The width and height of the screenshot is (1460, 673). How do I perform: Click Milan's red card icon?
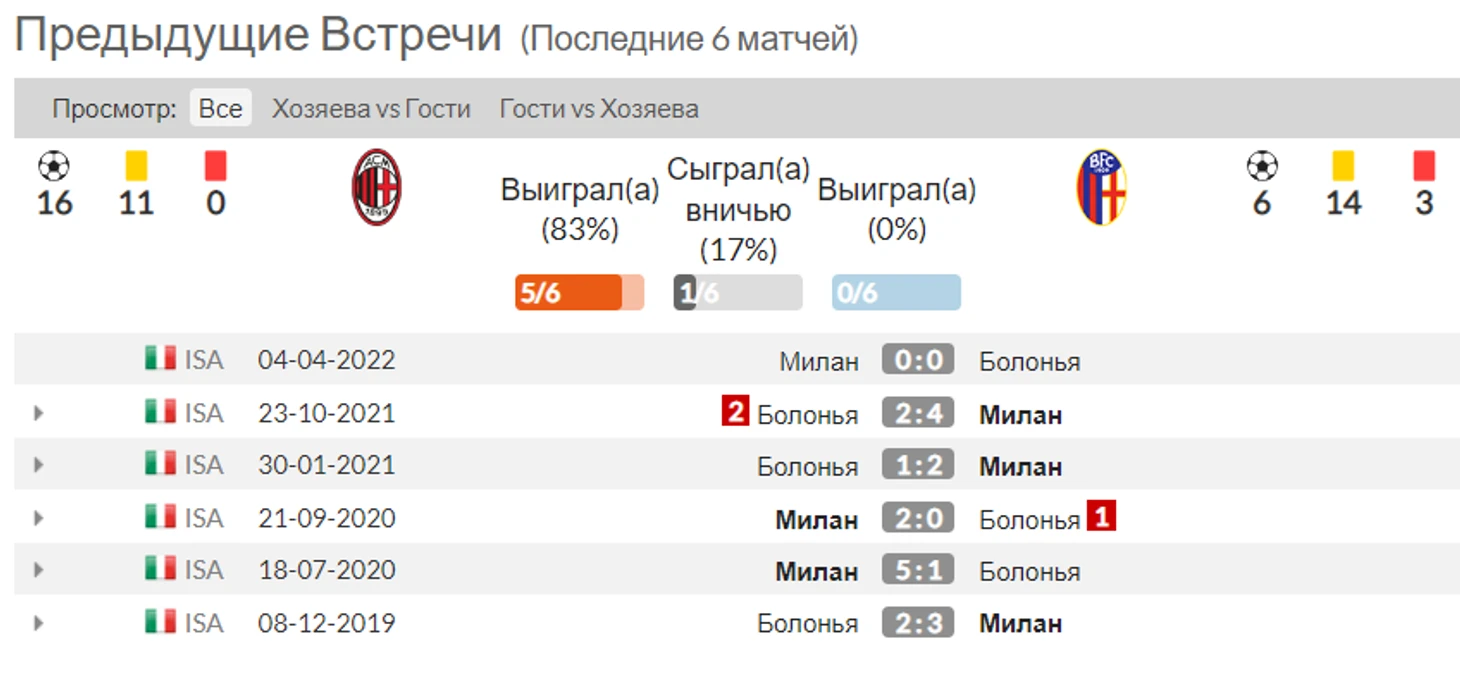[215, 165]
